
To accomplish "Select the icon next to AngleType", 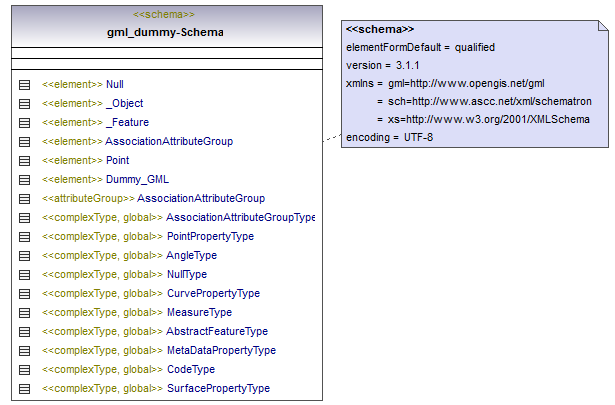I will tap(25, 256).
